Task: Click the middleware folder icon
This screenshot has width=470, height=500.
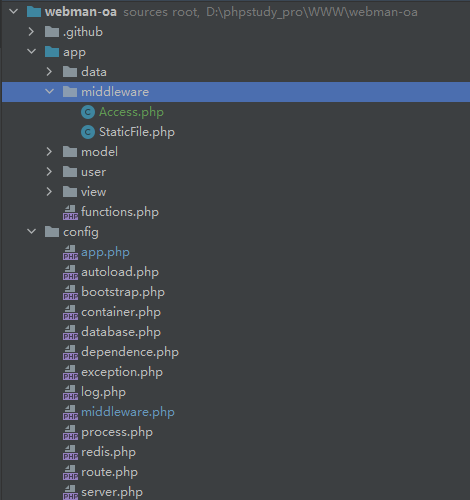Action: [x=70, y=92]
